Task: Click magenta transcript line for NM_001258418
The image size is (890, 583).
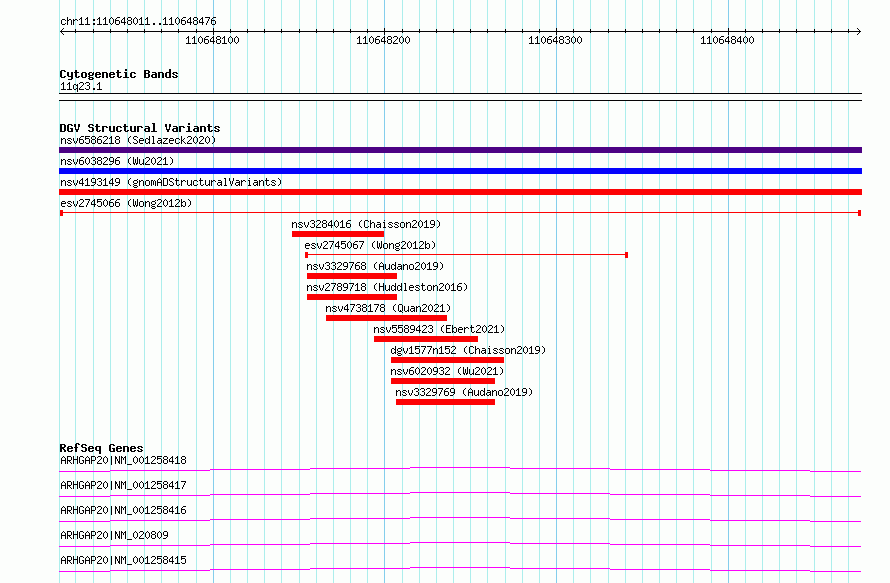Action: 460,469
